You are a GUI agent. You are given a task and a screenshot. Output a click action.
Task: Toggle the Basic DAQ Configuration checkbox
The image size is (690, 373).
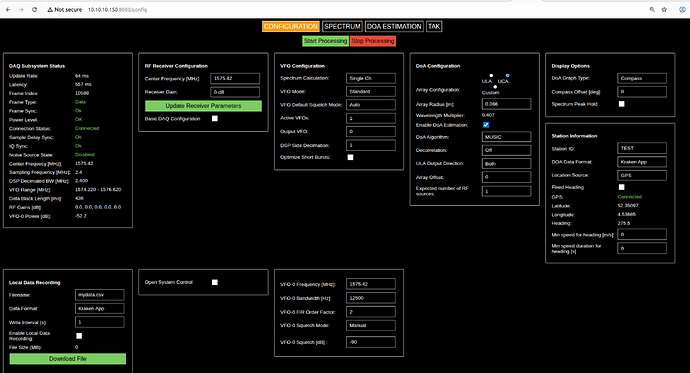pyautogui.click(x=215, y=118)
